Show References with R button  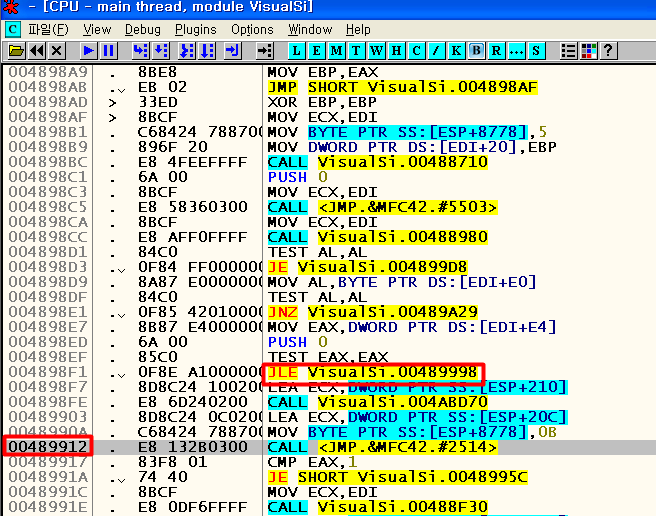pos(496,51)
